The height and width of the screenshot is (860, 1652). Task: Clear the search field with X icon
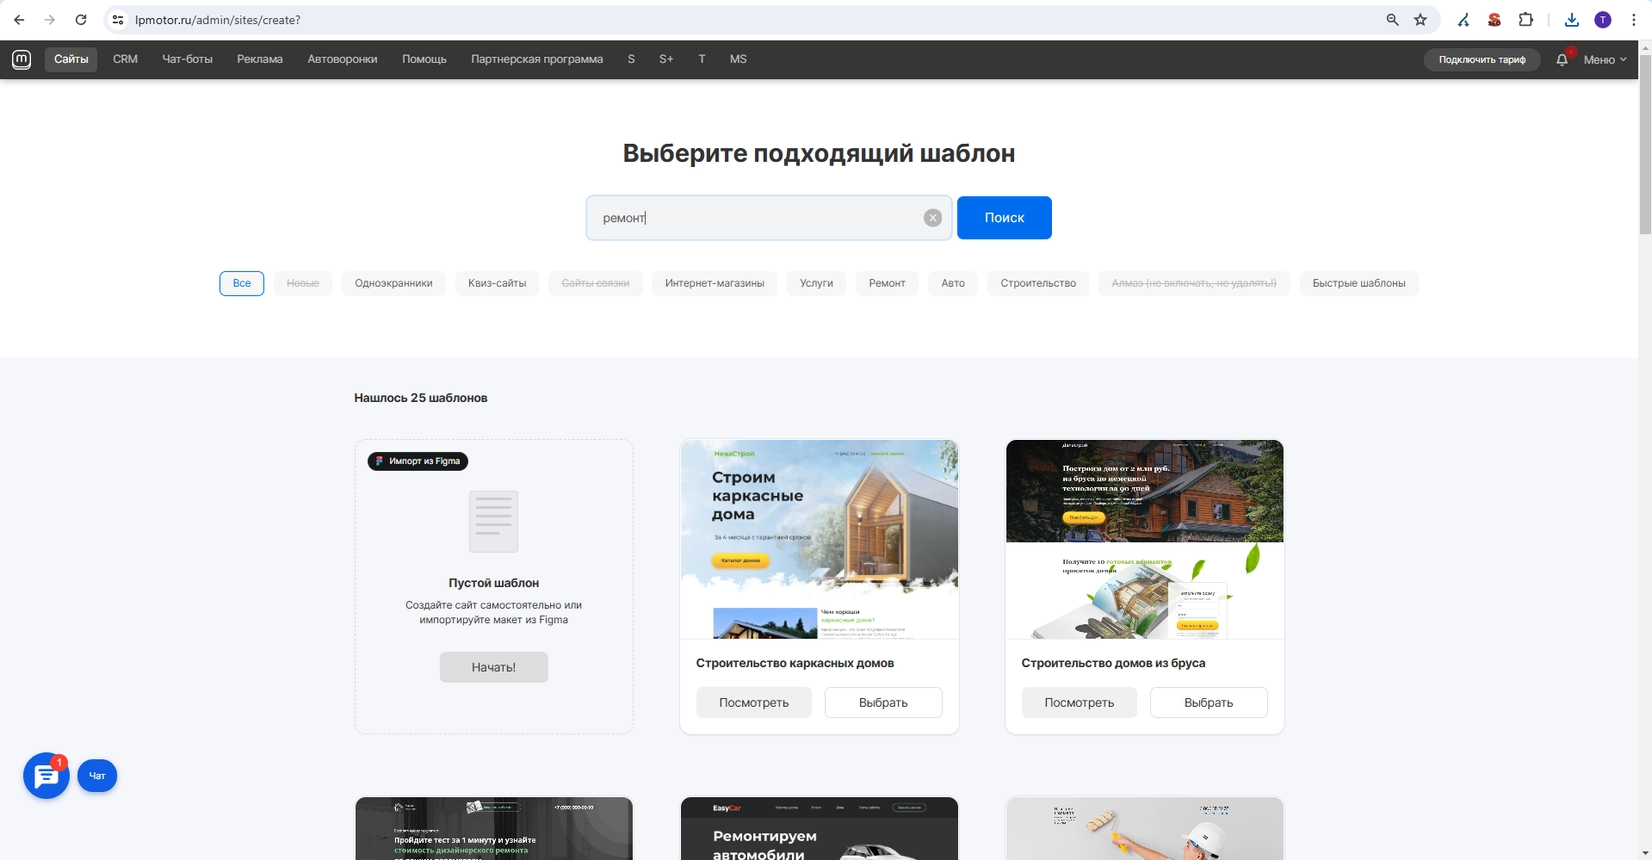(932, 218)
